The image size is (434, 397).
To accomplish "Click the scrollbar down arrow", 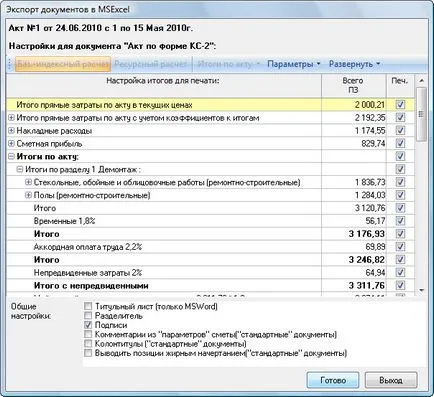I will [x=421, y=290].
